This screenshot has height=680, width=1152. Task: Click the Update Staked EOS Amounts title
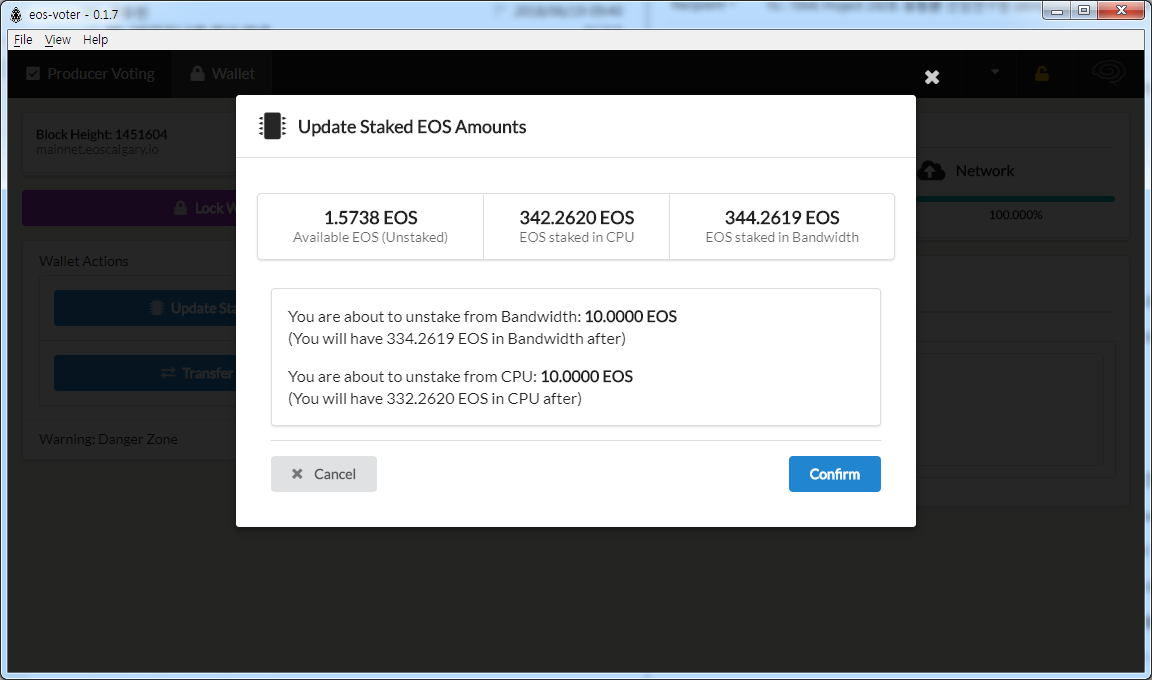[411, 127]
